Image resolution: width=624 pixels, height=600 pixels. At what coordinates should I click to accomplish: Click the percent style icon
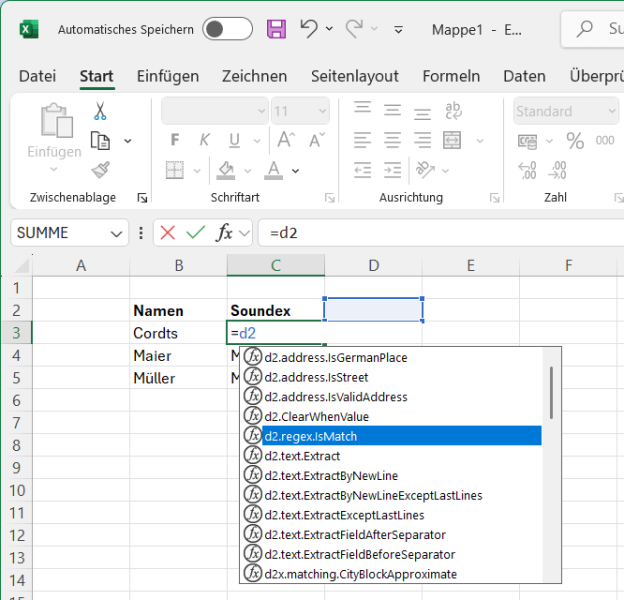coord(575,140)
